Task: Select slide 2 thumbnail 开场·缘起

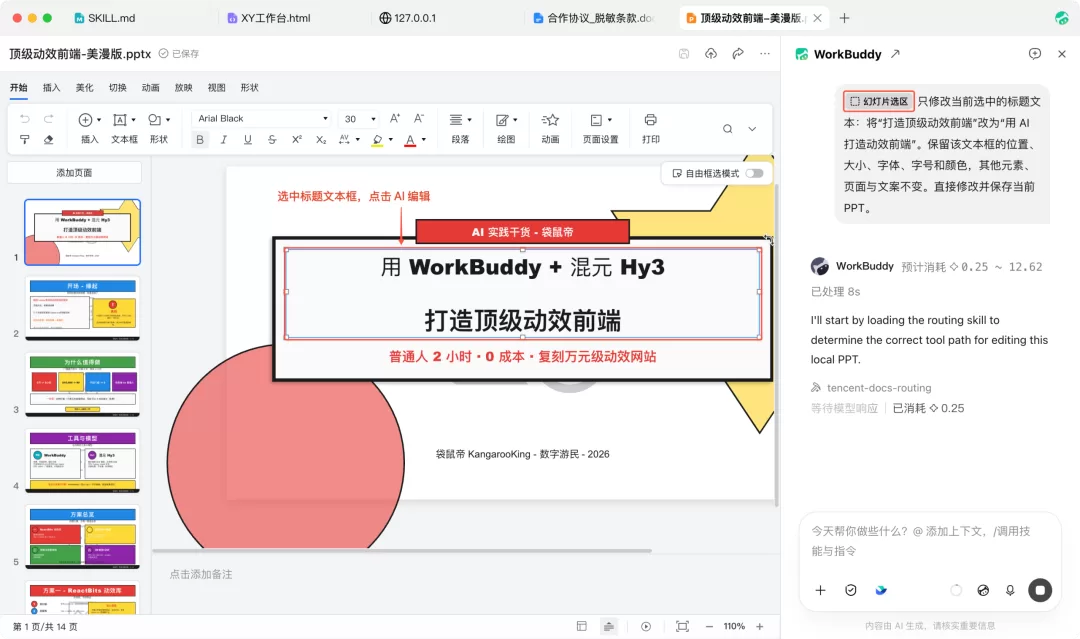Action: [x=83, y=308]
